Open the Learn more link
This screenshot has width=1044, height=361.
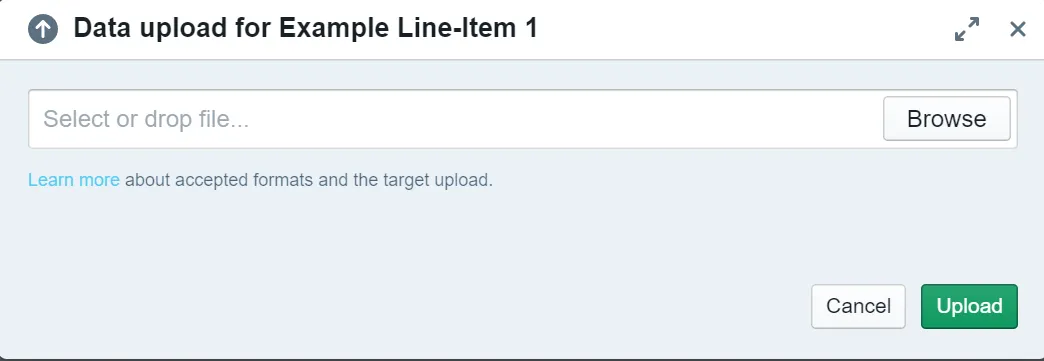point(74,180)
